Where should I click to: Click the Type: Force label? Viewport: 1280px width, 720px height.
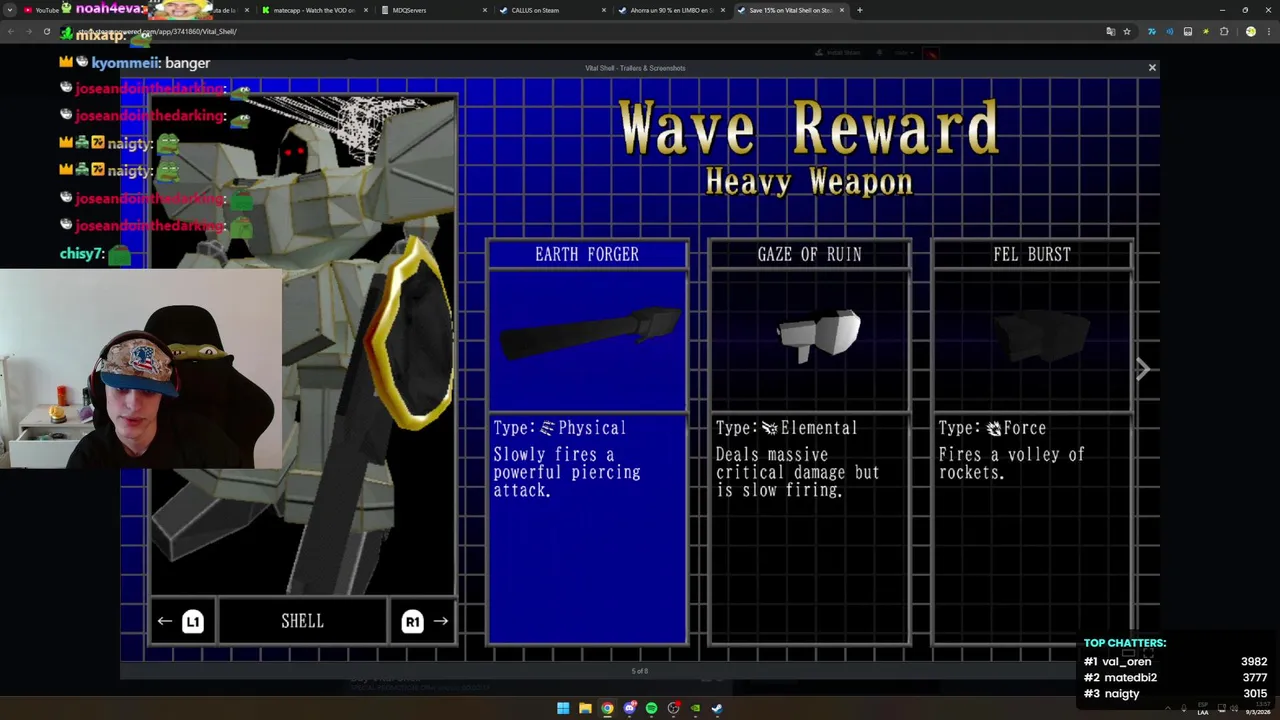tap(992, 428)
